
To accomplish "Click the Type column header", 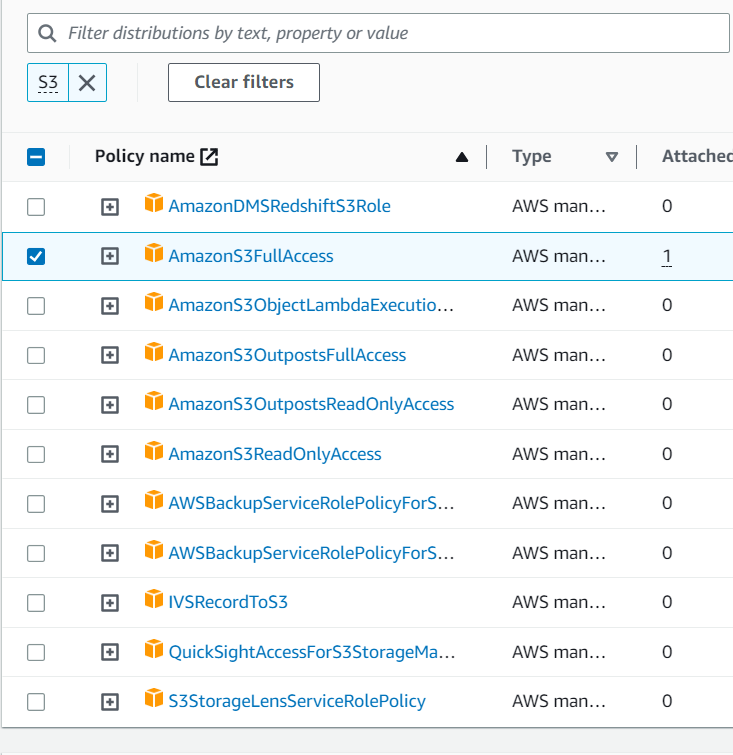I will pyautogui.click(x=532, y=156).
